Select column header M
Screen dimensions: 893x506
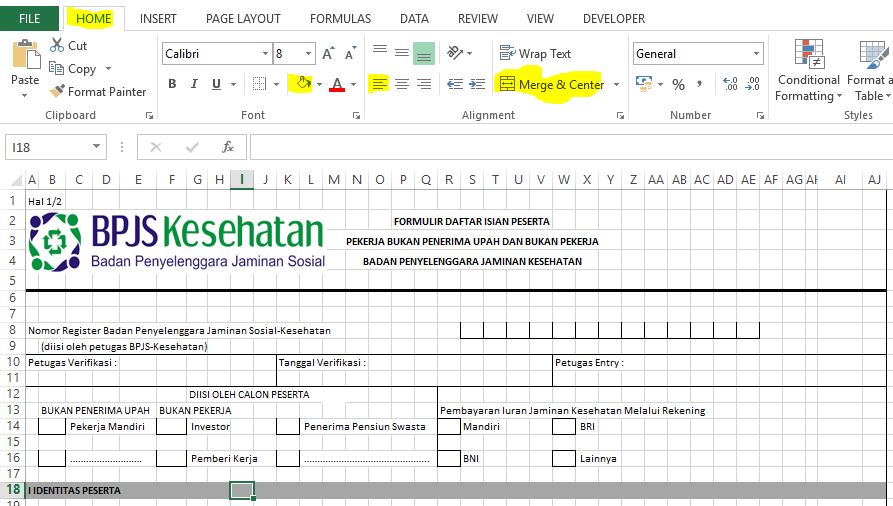click(x=334, y=180)
